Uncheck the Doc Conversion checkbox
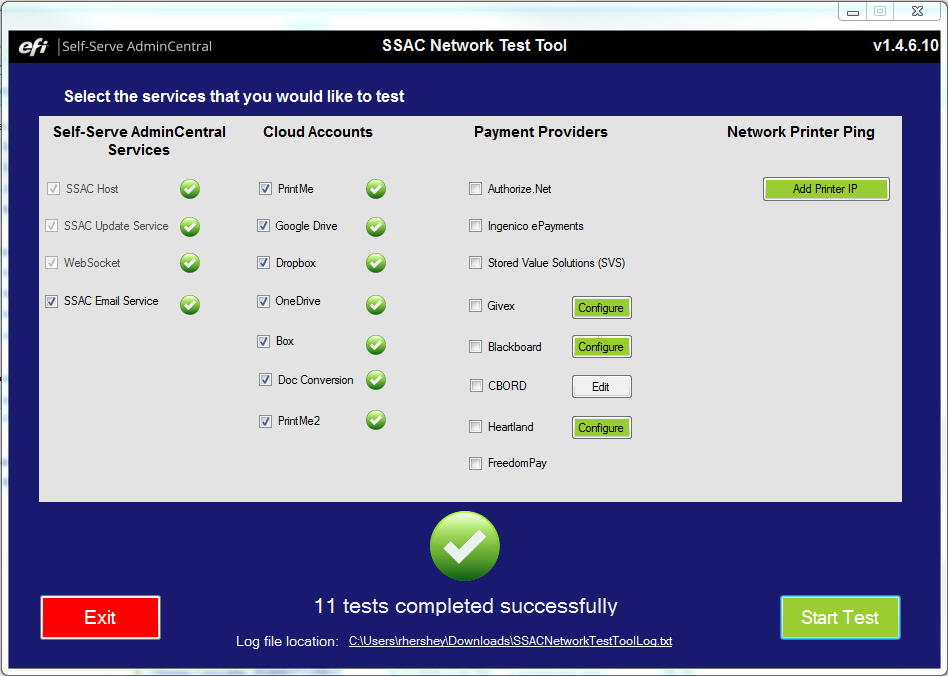Screen dimensions: 948x676 coord(265,380)
